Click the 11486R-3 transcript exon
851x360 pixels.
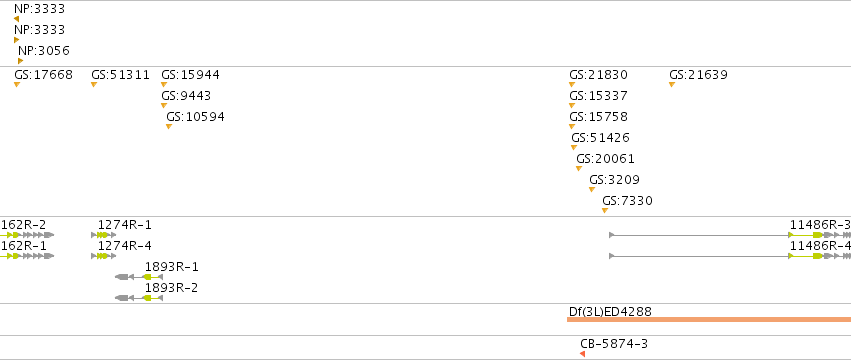818,235
